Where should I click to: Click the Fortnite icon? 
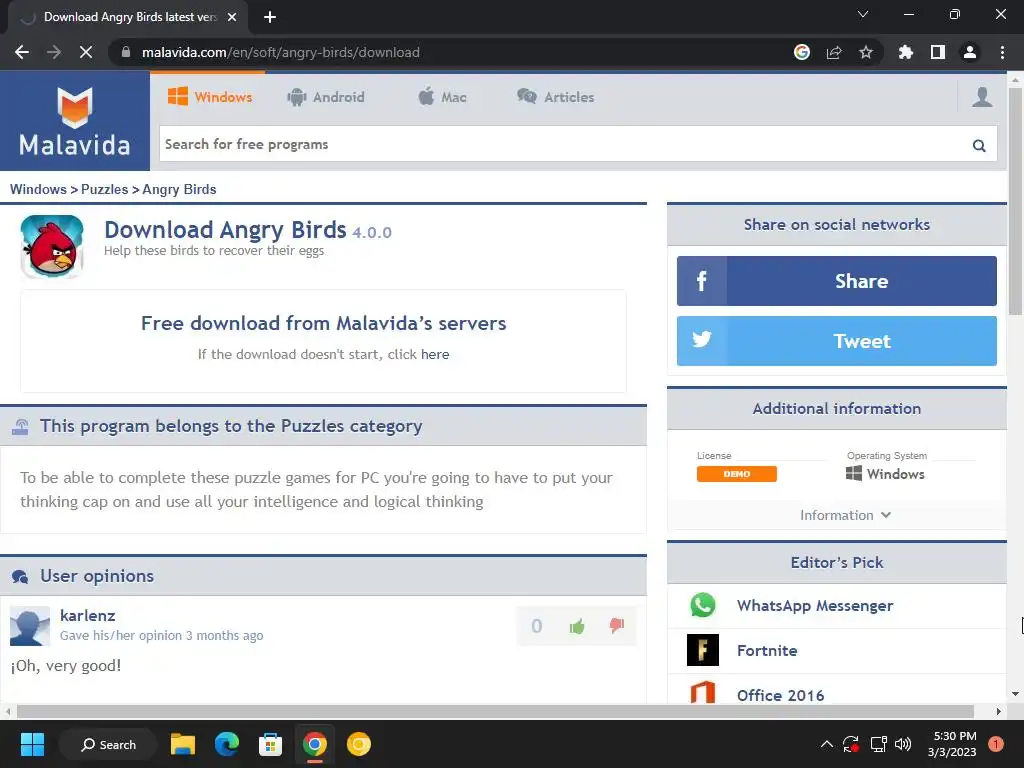pos(703,650)
